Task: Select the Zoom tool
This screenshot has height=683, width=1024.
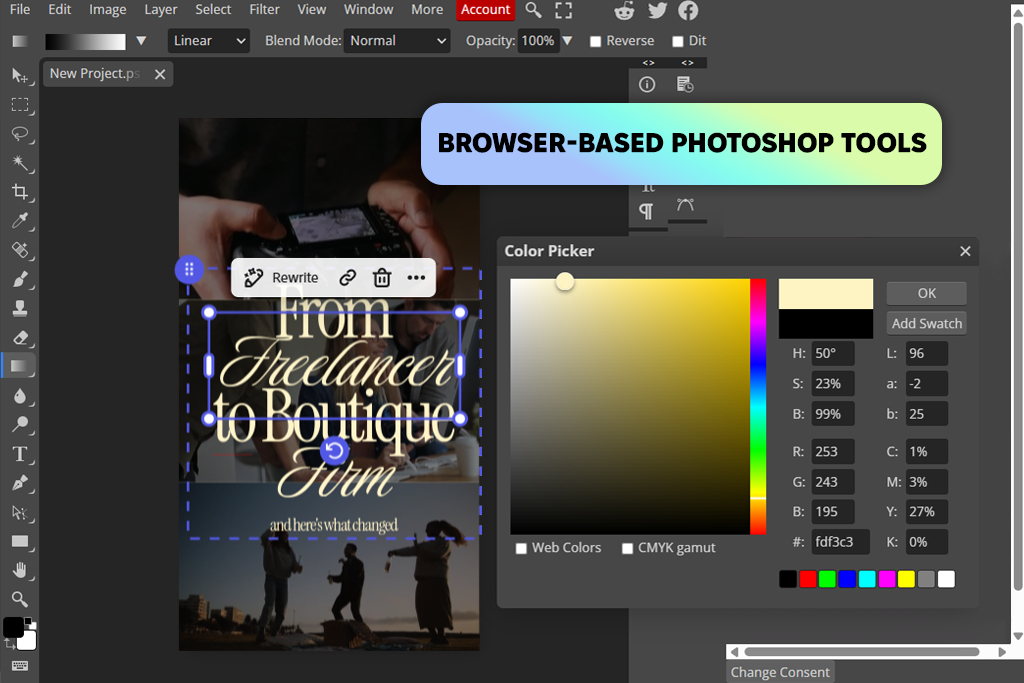Action: point(20,599)
